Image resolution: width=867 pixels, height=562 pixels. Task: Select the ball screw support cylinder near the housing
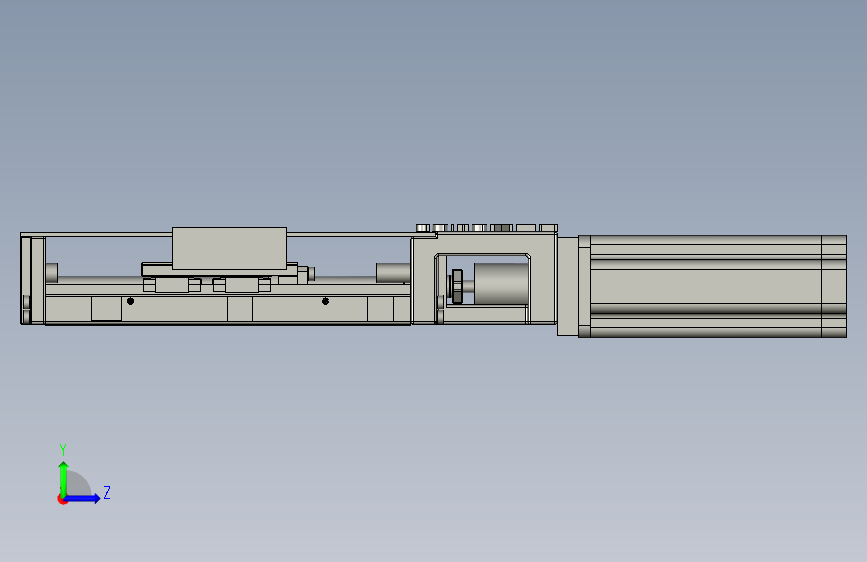point(393,273)
